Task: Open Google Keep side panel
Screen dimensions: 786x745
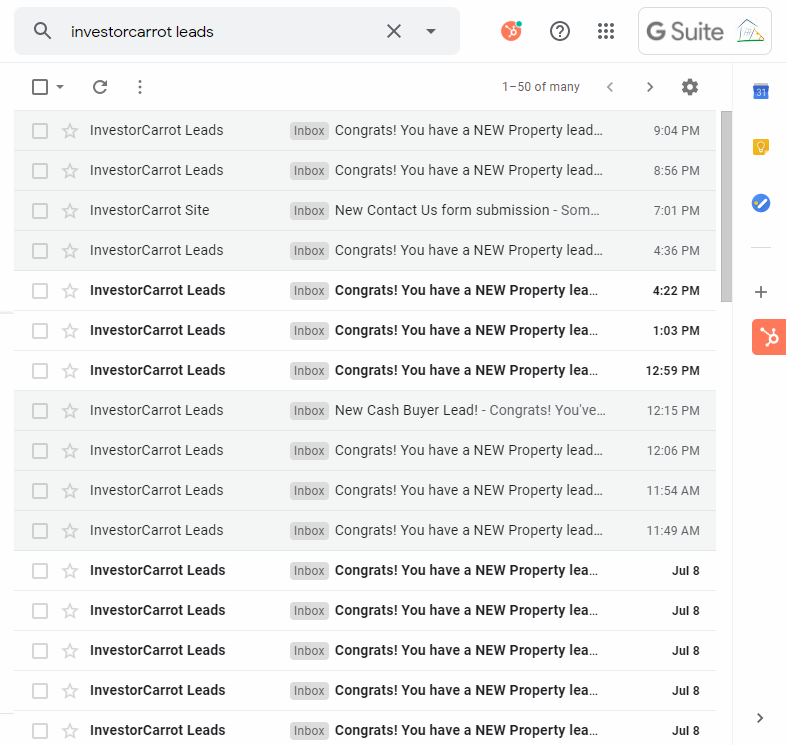Action: (760, 147)
